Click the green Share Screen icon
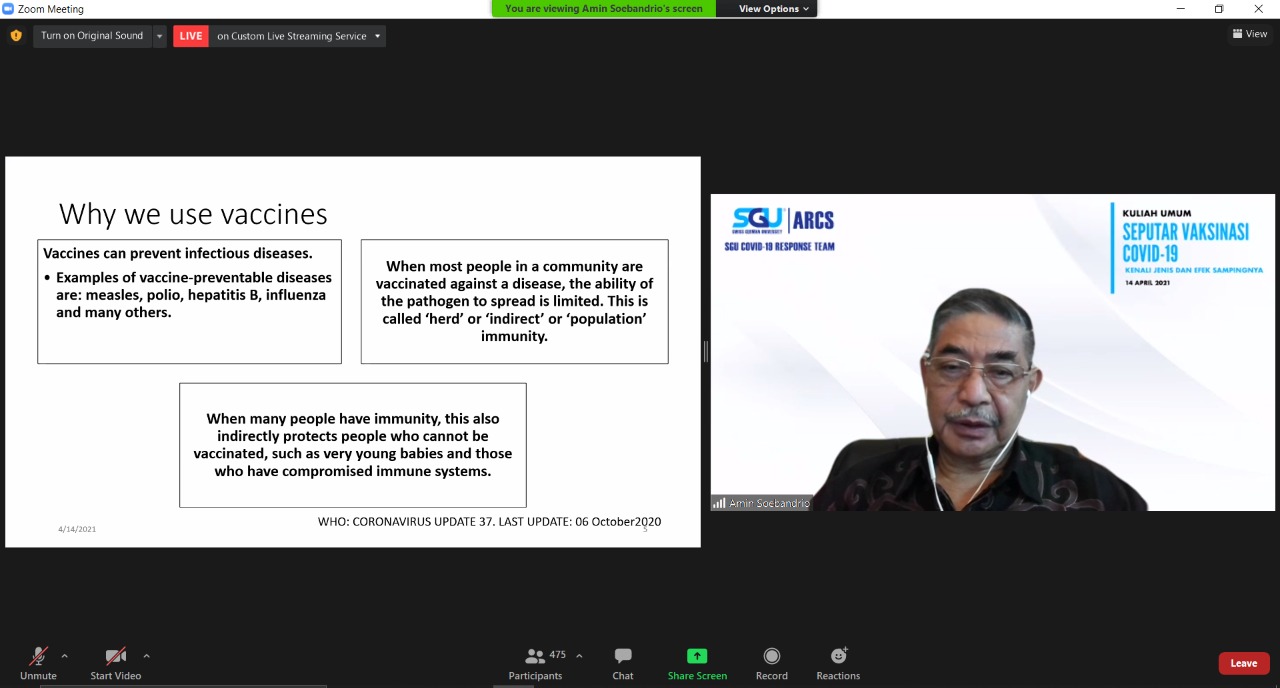This screenshot has width=1280, height=688. [x=697, y=657]
